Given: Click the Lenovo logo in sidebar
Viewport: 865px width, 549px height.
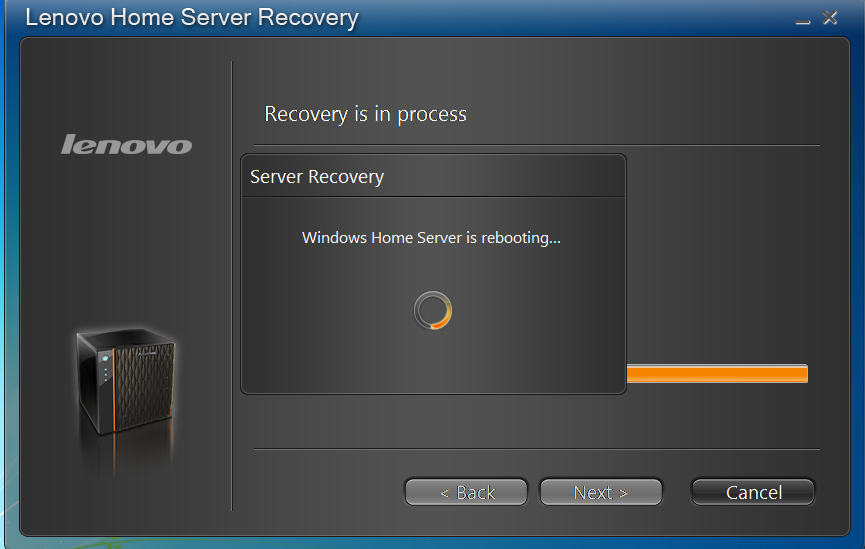Looking at the screenshot, I should 126,145.
